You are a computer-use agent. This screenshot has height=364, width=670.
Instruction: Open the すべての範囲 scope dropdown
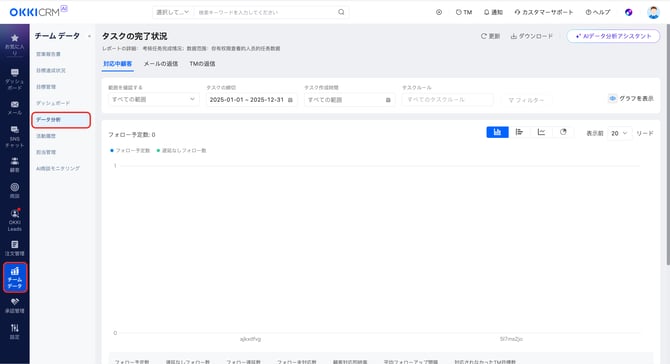(x=153, y=100)
